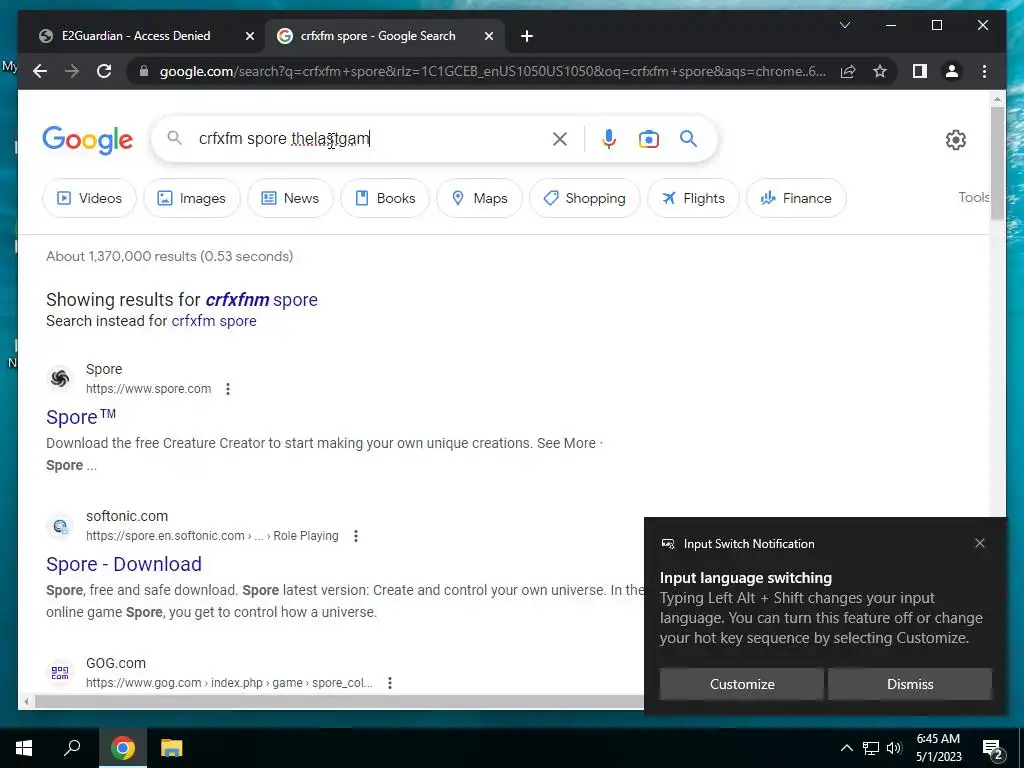Filter results by Flights
Screen dimensions: 1024x768
[x=693, y=198]
